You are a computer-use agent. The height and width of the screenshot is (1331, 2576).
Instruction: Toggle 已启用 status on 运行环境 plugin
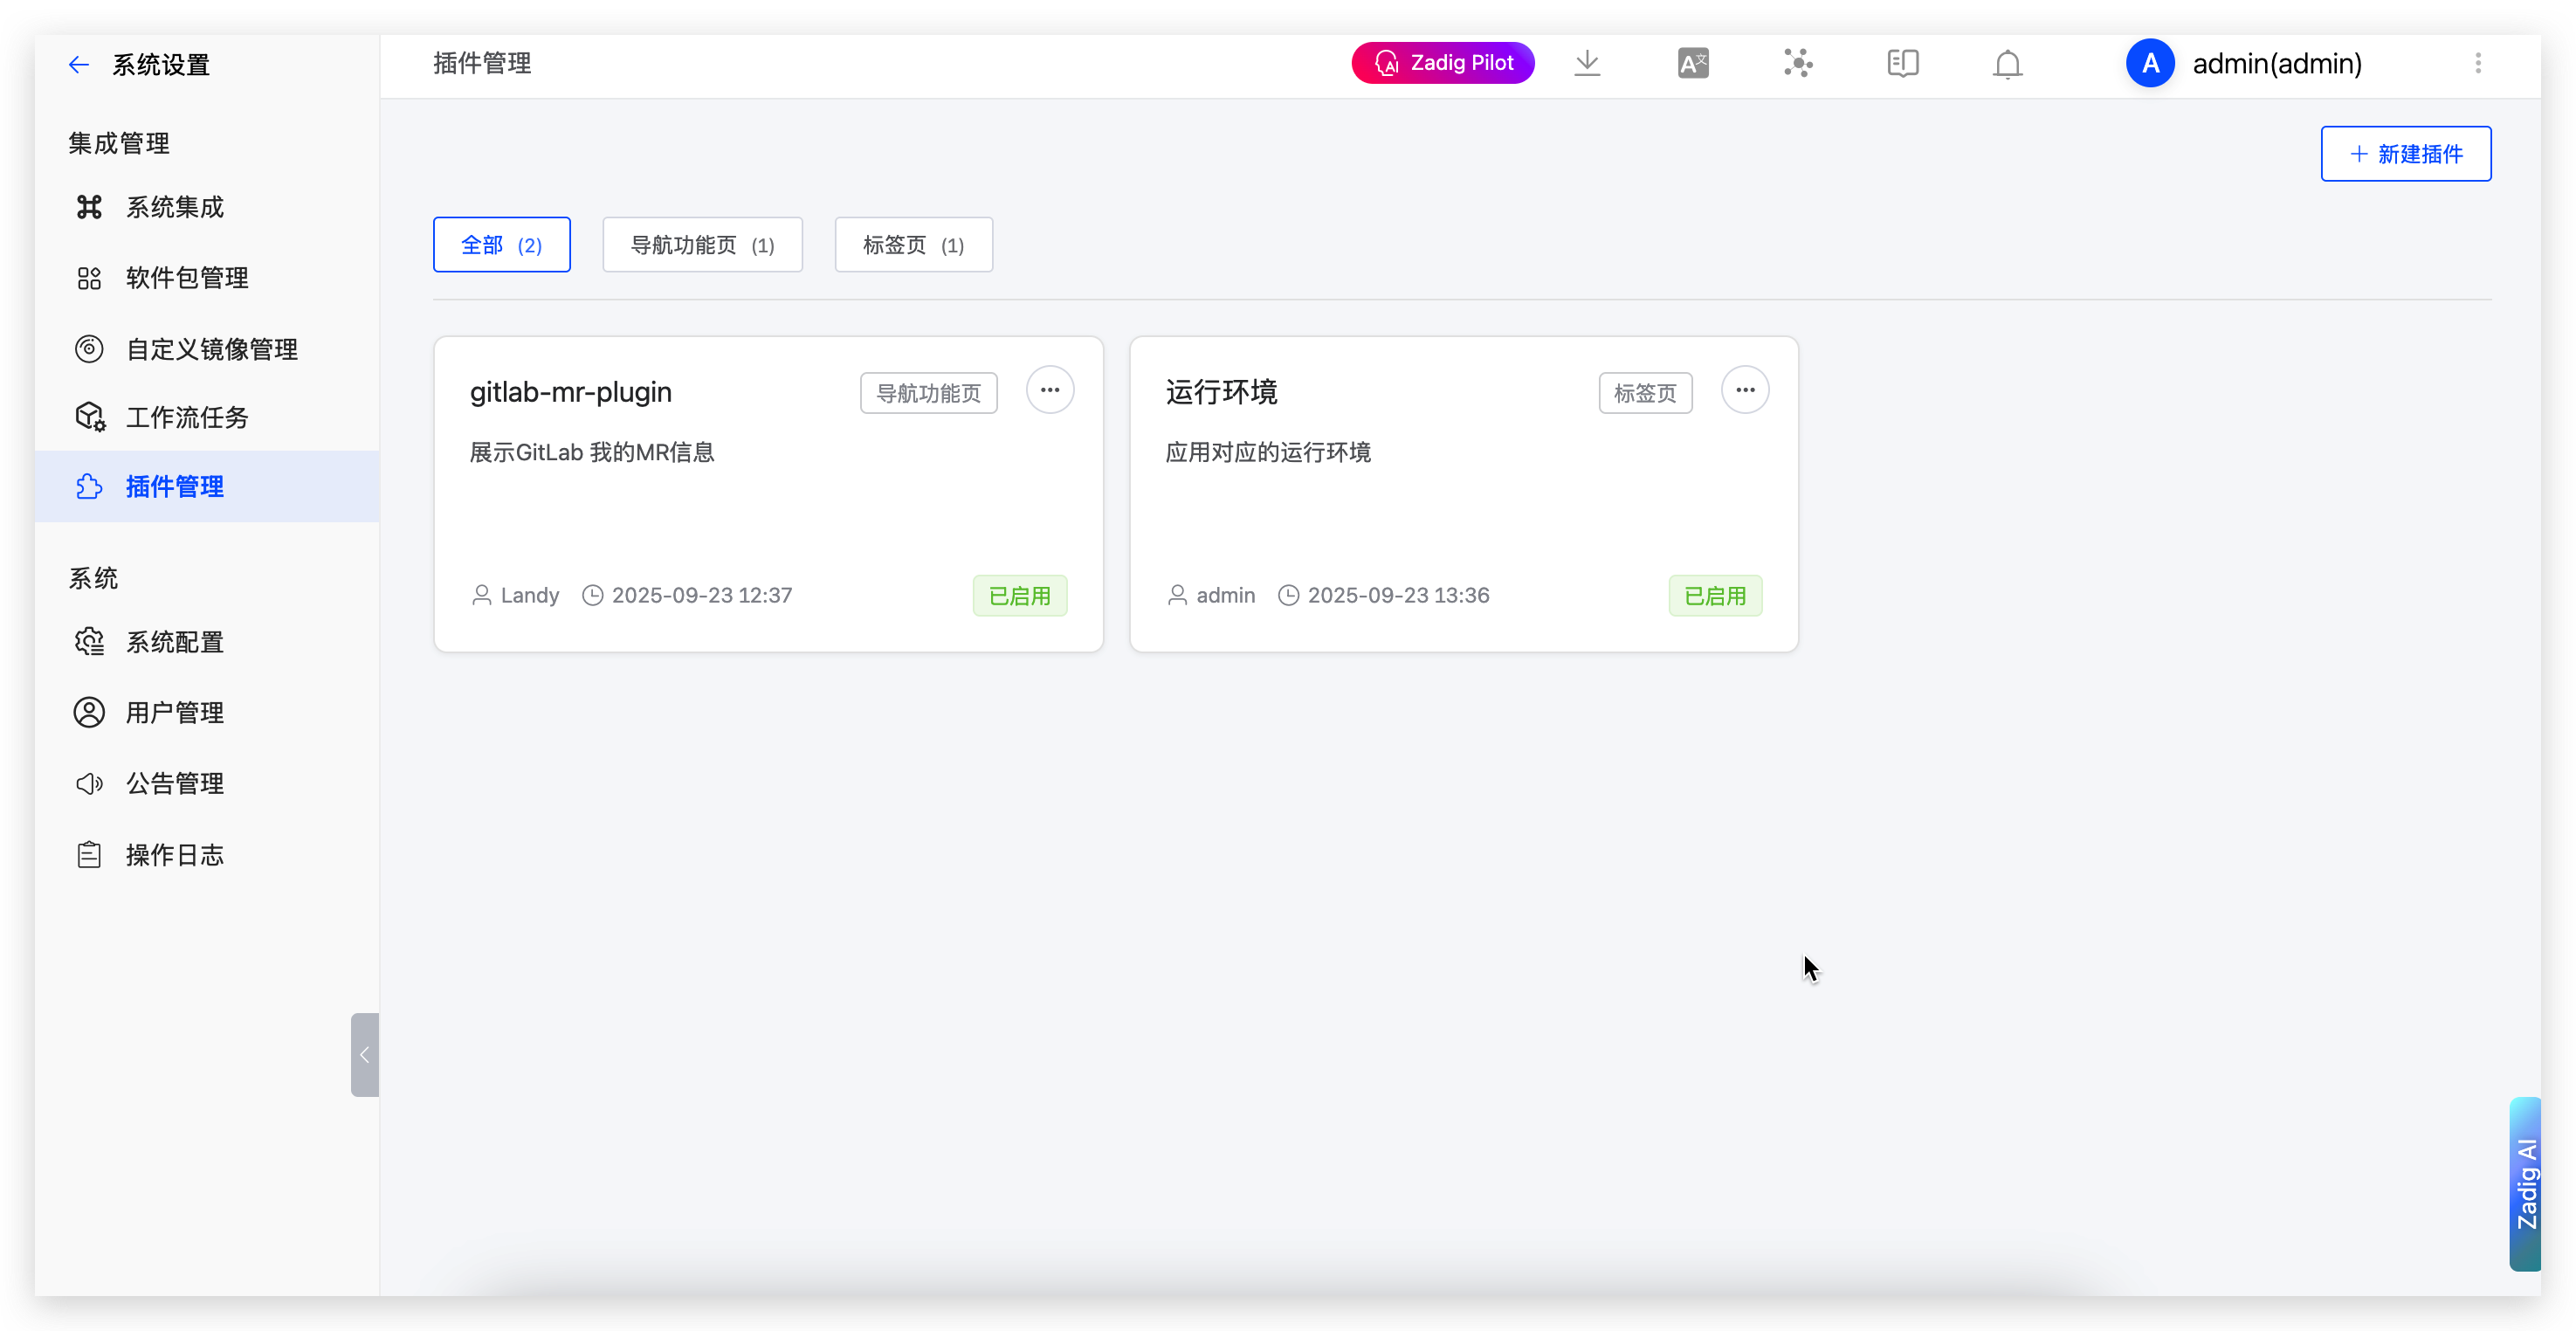(x=1715, y=595)
